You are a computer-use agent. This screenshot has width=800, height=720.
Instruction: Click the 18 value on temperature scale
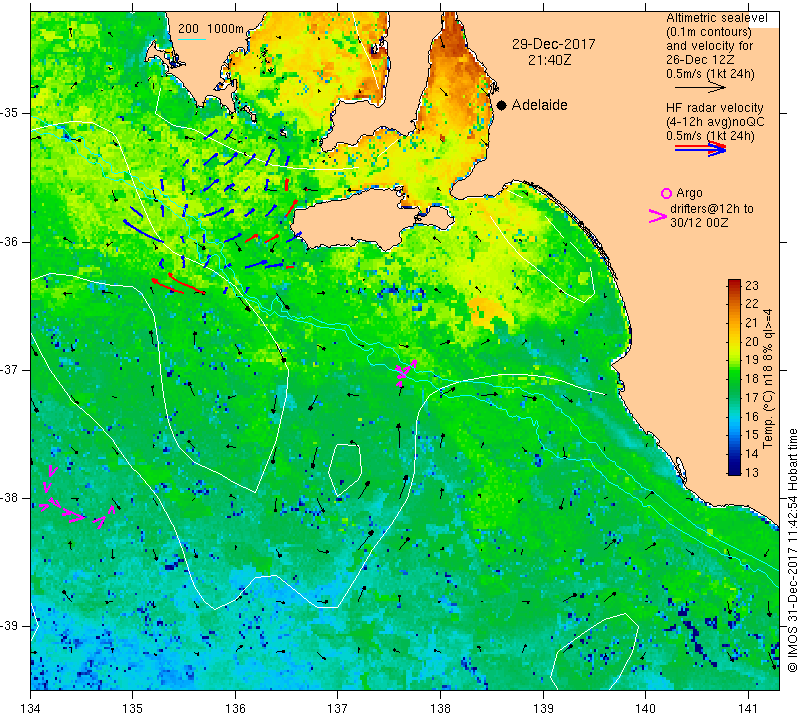coord(752,379)
